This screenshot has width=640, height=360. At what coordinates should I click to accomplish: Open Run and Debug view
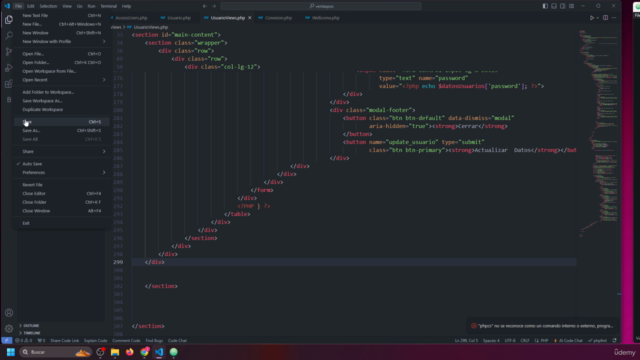pos(9,68)
